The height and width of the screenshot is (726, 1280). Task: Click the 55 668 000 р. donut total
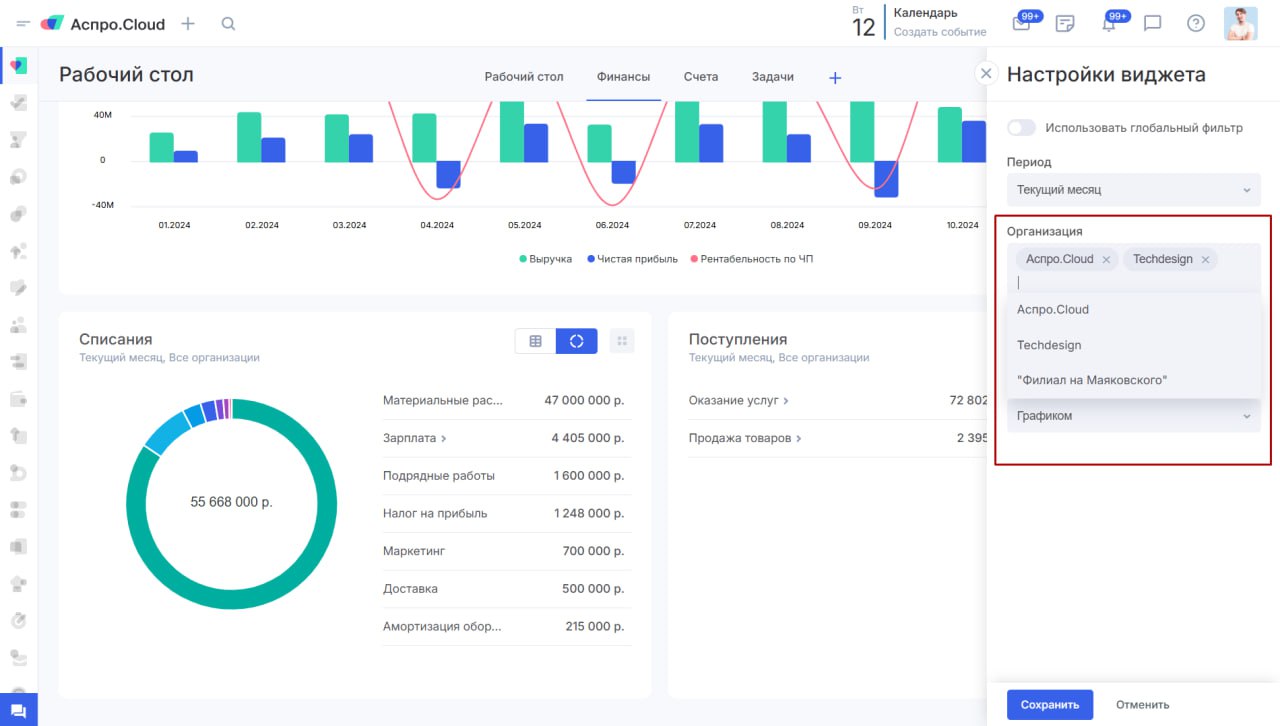232,502
